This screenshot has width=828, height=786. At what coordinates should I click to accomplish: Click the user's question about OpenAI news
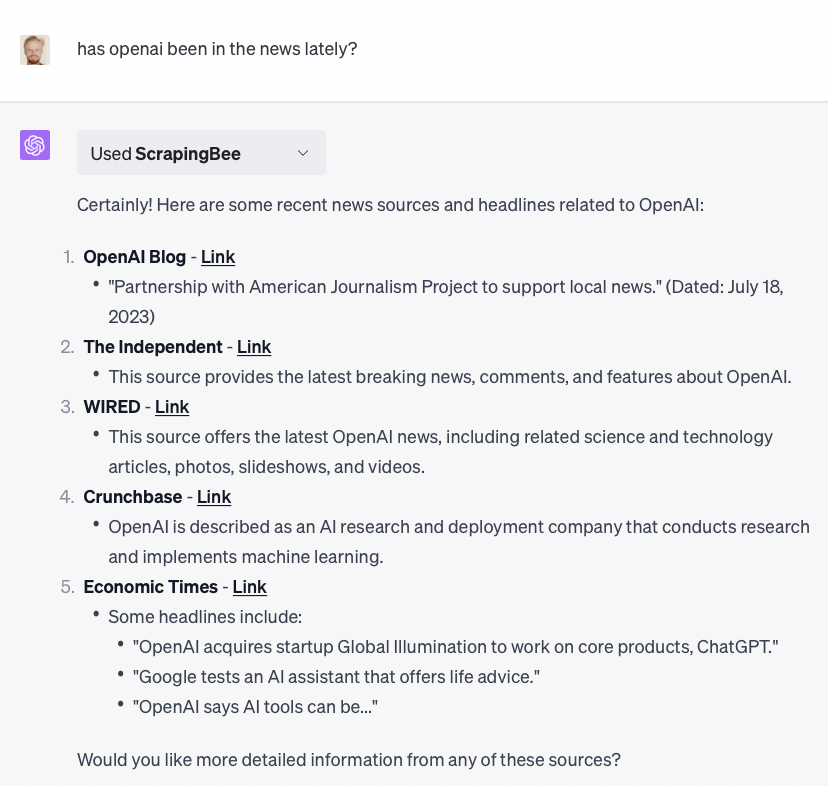218,49
